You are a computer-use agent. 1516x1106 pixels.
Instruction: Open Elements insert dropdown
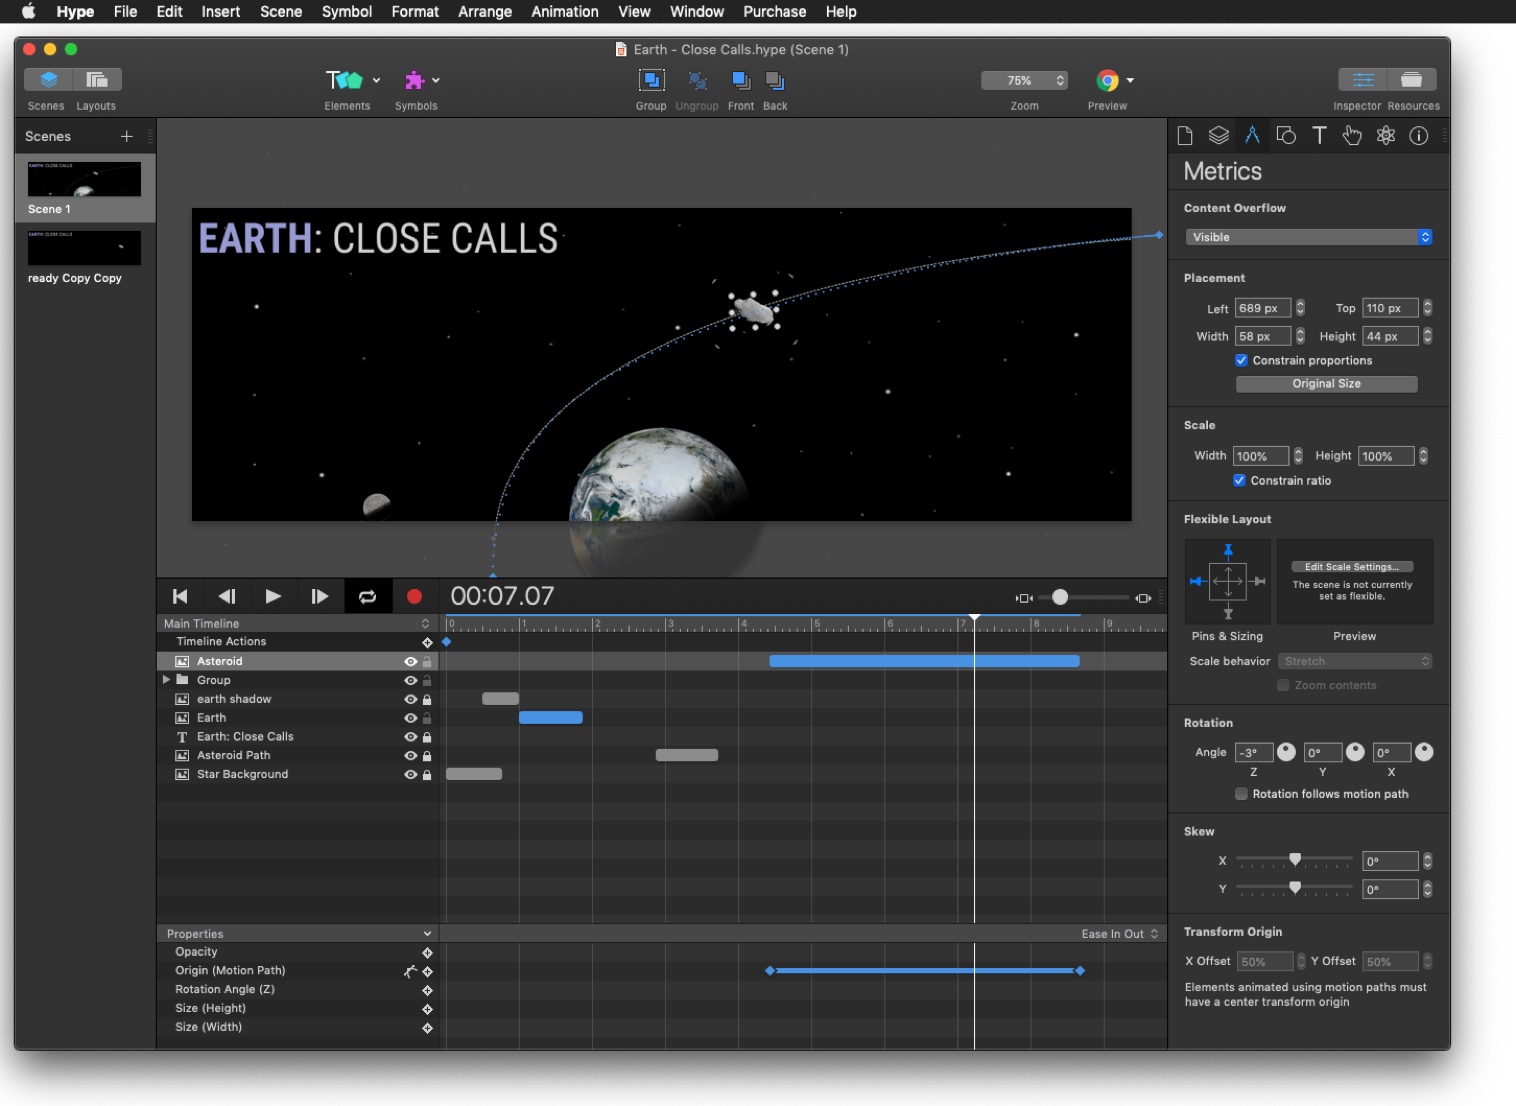click(x=376, y=80)
